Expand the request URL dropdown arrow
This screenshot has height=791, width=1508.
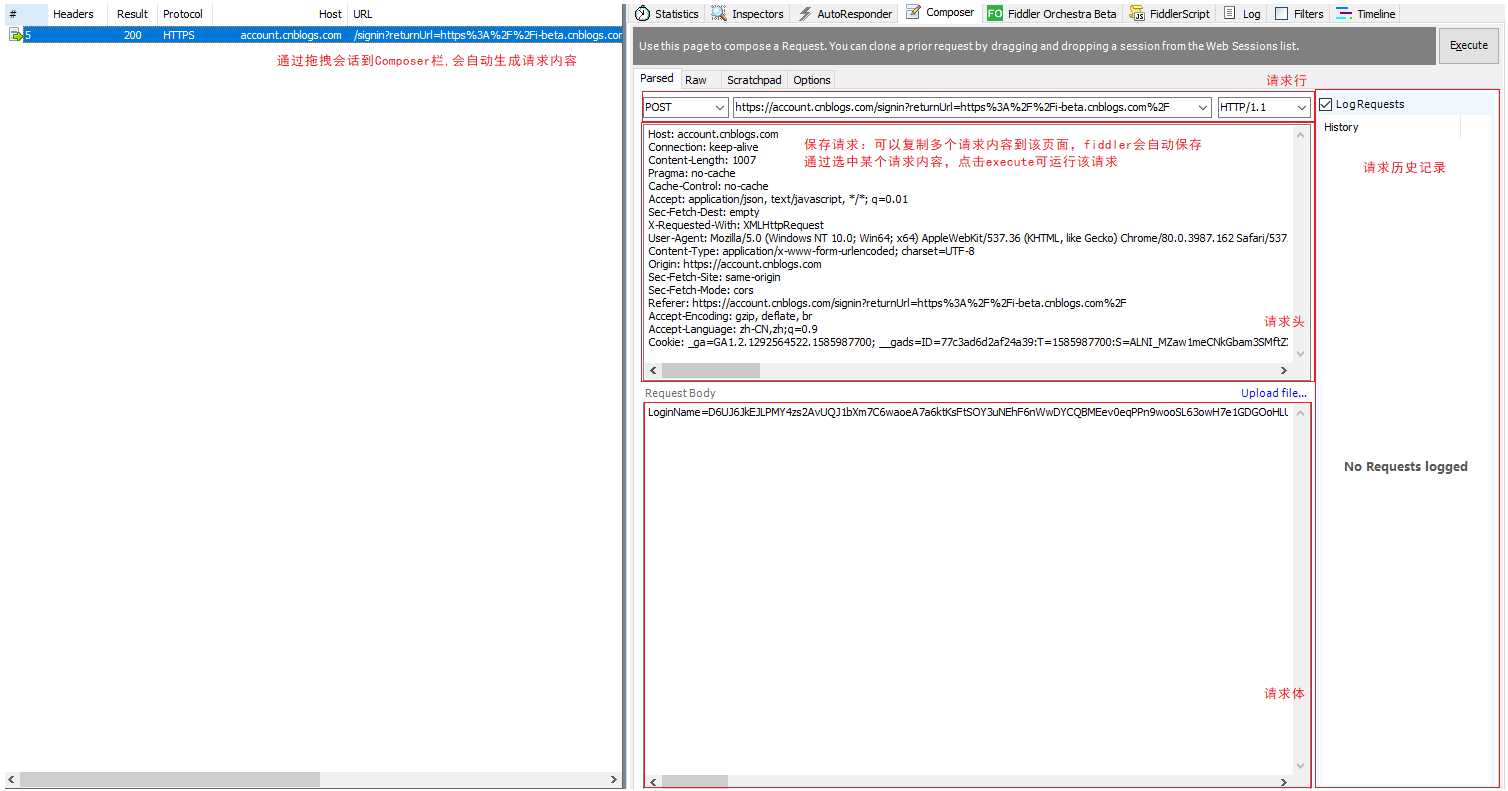(x=1202, y=107)
